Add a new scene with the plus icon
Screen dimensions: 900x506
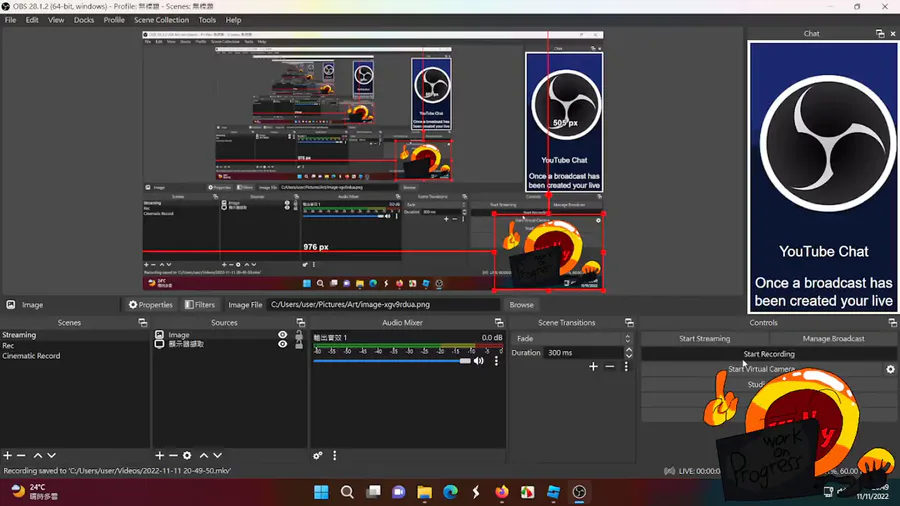coord(7,456)
